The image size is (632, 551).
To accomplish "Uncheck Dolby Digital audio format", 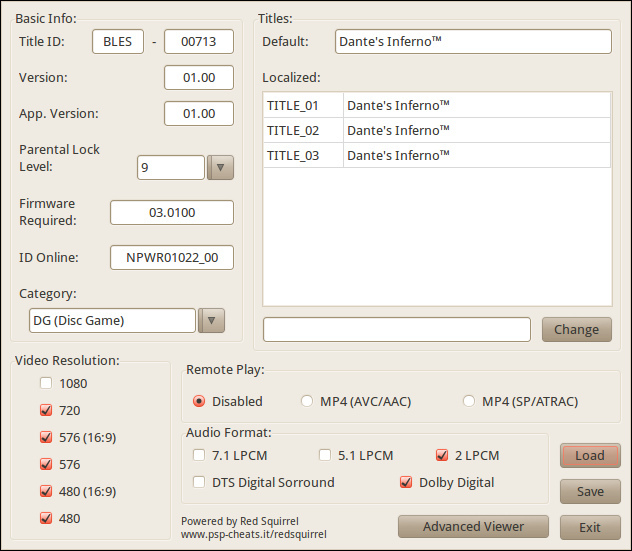I will click(406, 482).
